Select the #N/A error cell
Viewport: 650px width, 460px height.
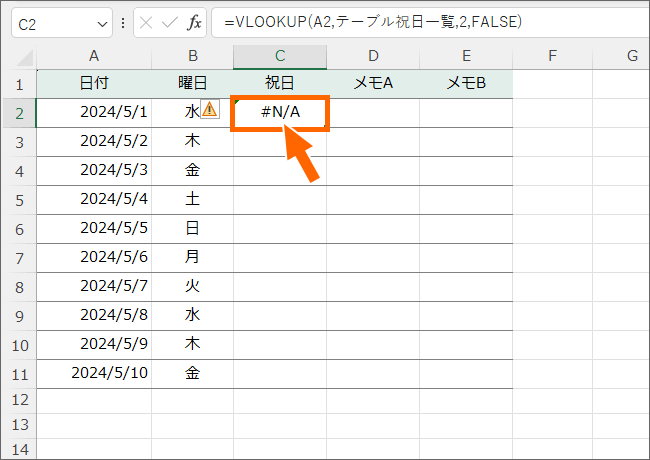[x=280, y=113]
